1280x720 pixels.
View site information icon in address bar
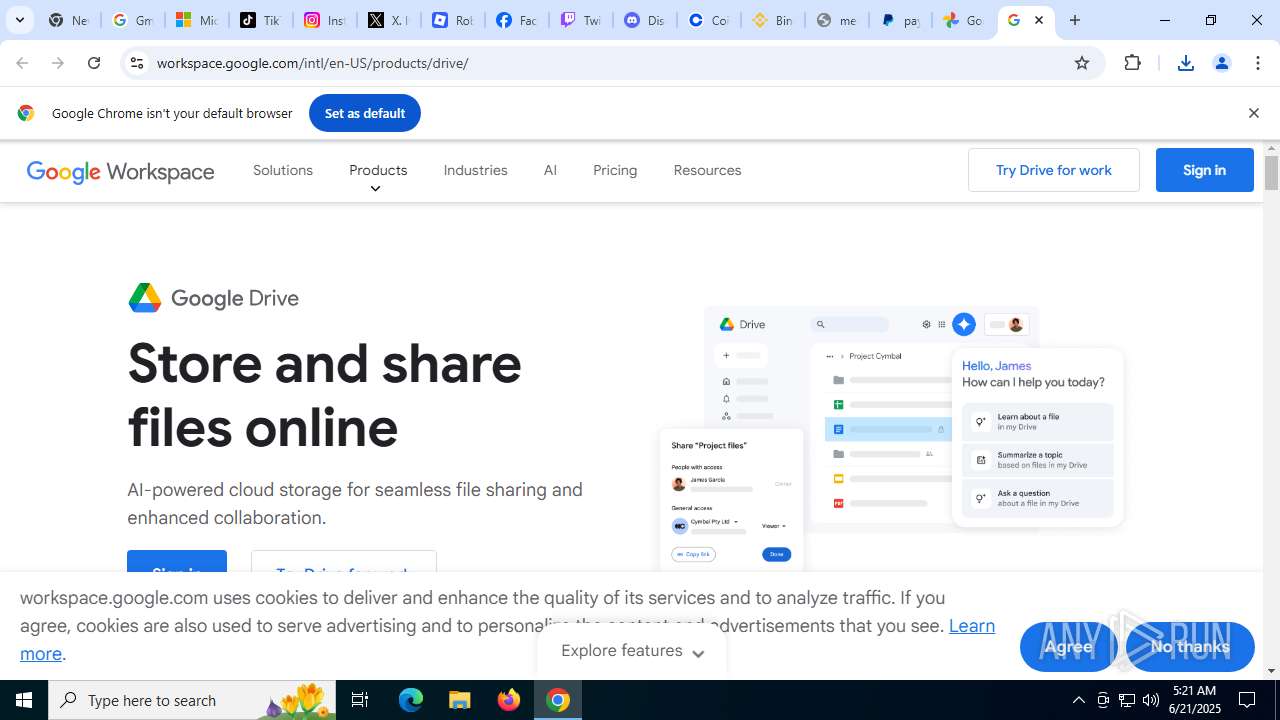tap(137, 63)
